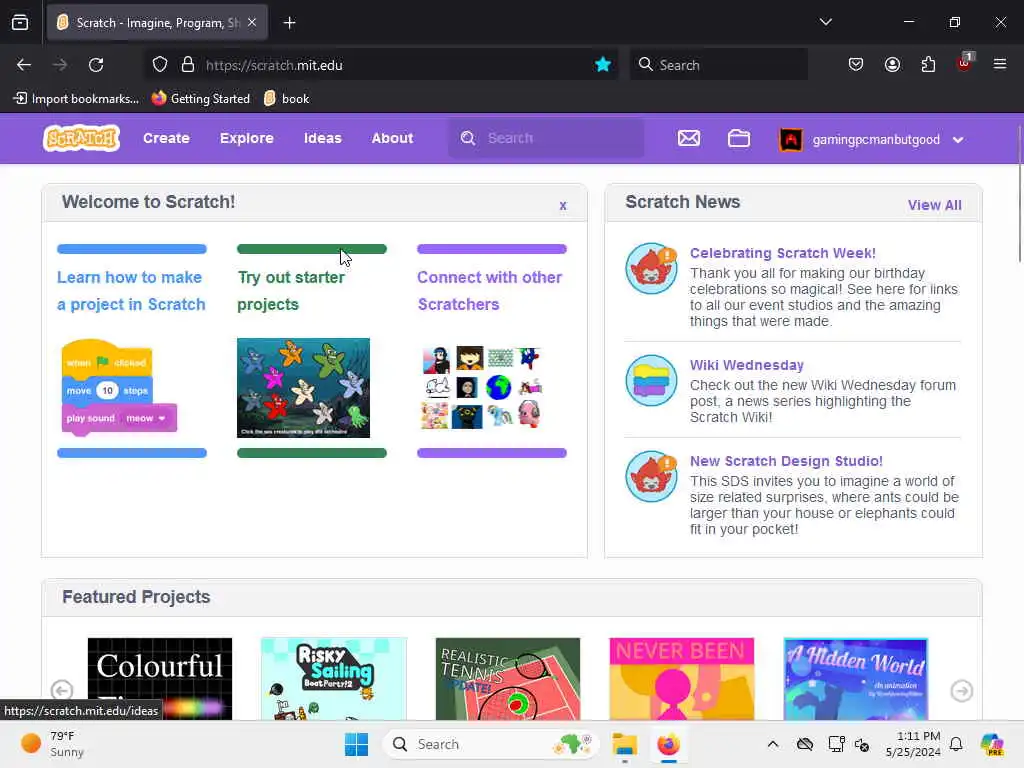This screenshot has width=1024, height=768.
Task: Click the Firefox toolbar Search box
Action: (718, 65)
